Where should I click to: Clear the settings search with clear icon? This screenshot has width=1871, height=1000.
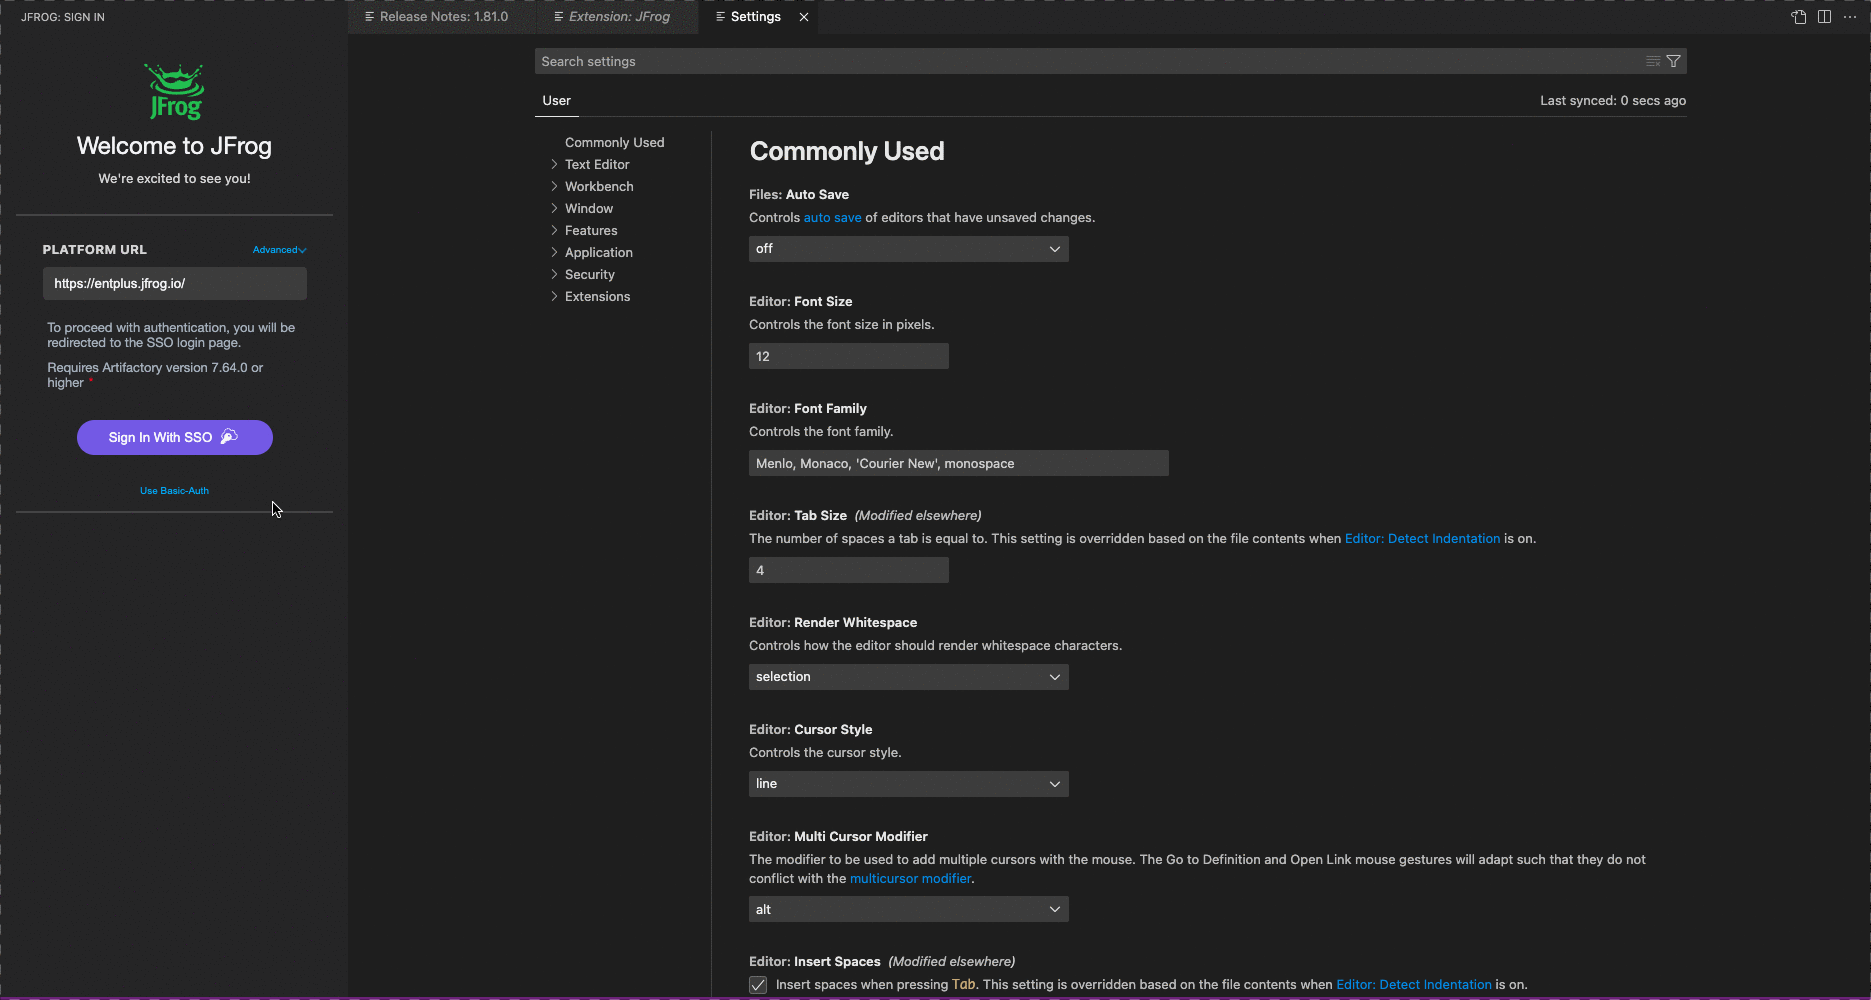coord(1651,61)
